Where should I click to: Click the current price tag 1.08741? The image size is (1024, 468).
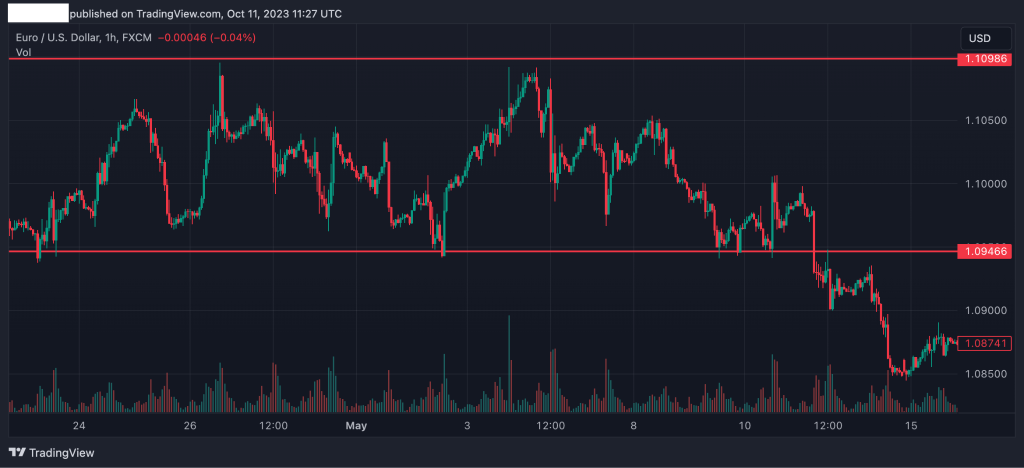click(986, 343)
